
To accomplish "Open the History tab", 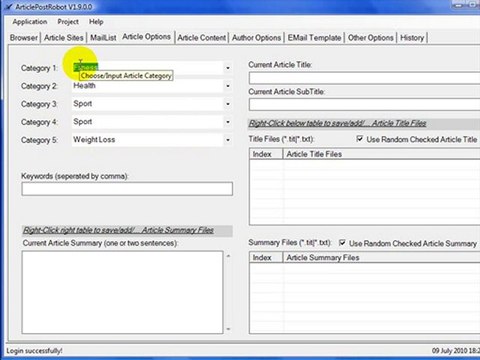I will coord(412,38).
